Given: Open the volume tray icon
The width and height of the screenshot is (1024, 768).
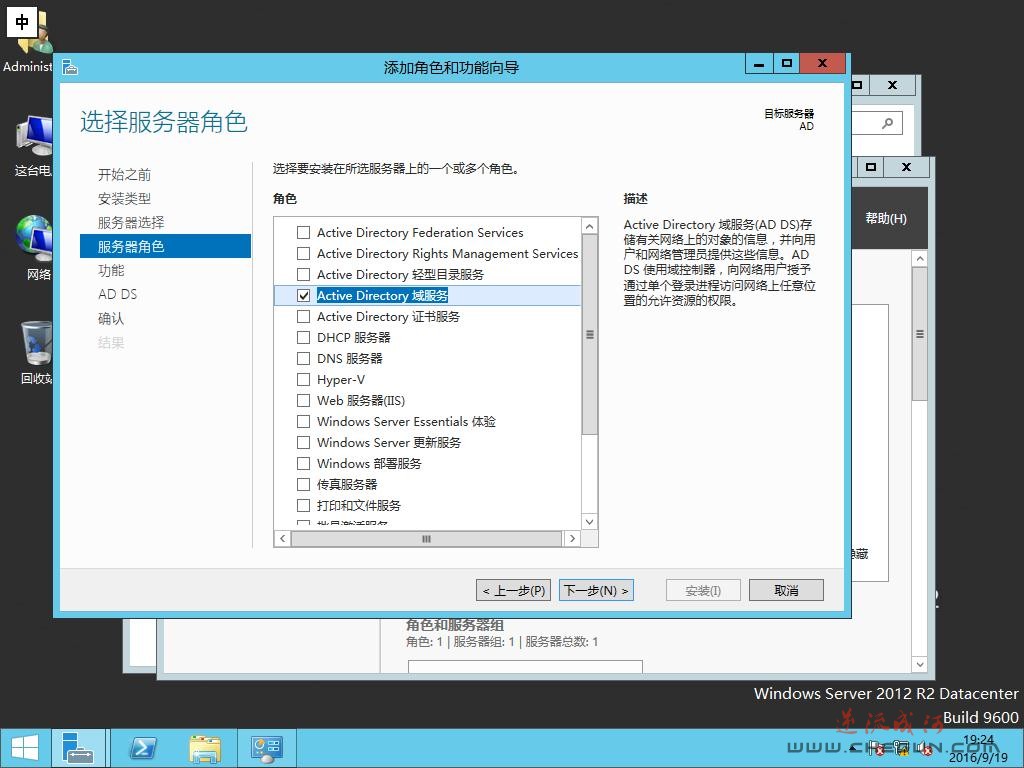Looking at the screenshot, I should click(923, 747).
